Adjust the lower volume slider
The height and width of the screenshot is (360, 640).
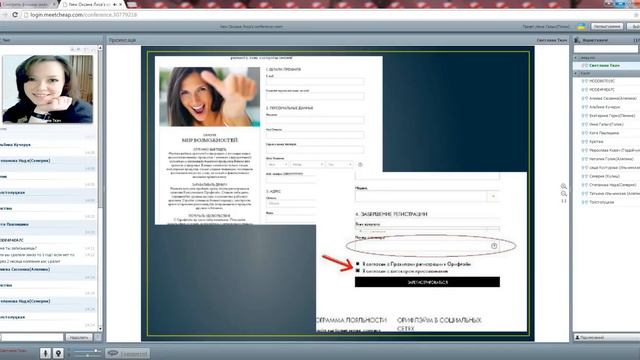pyautogui.click(x=87, y=356)
